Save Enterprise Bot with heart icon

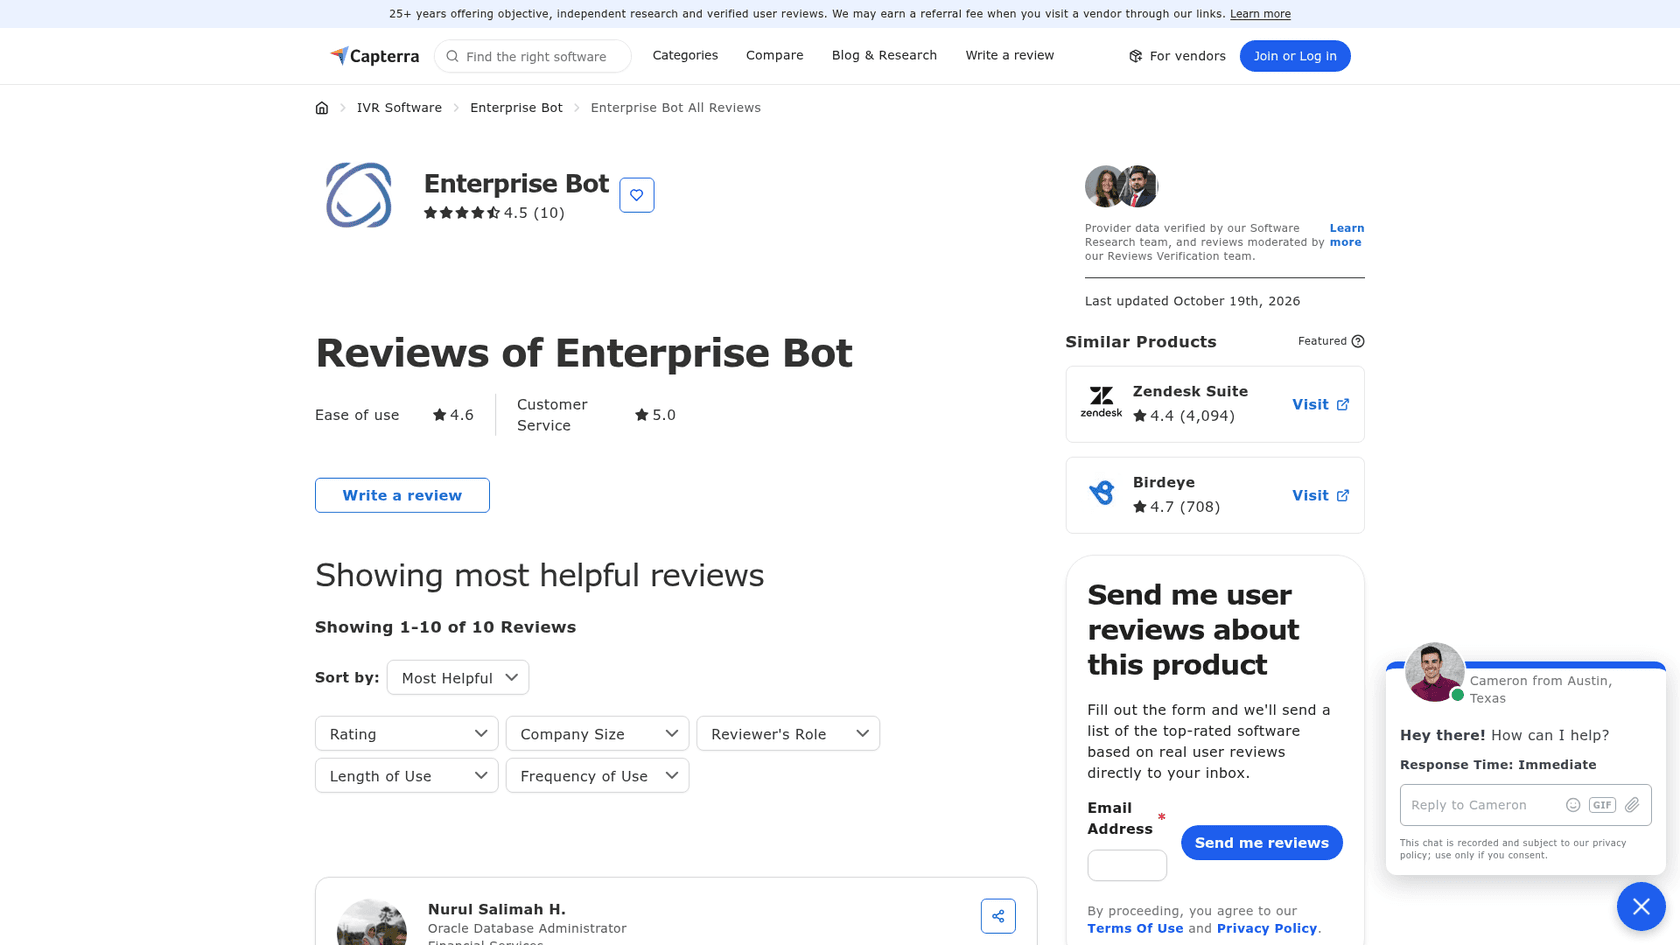coord(636,195)
